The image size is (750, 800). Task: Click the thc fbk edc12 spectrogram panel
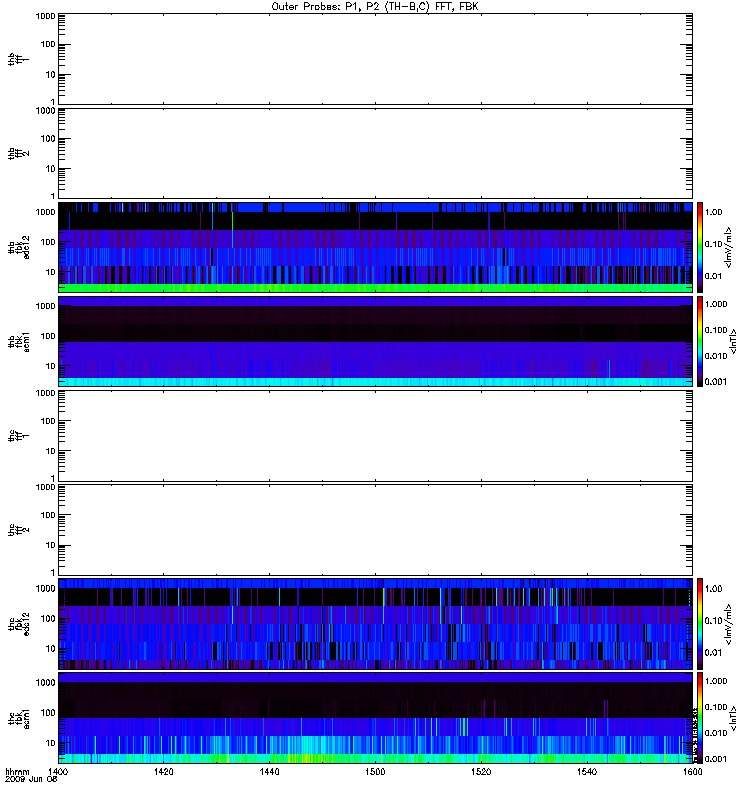pyautogui.click(x=375, y=623)
